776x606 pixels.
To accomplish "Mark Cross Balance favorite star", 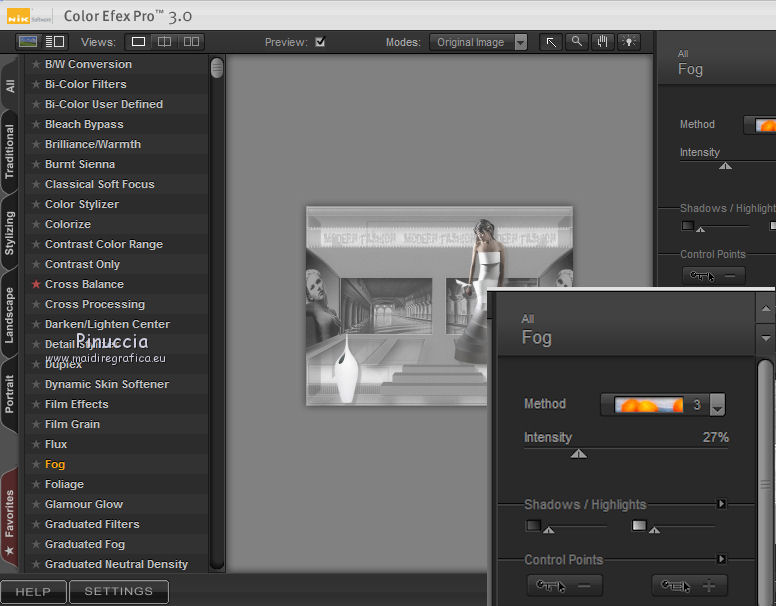I will click(x=36, y=284).
